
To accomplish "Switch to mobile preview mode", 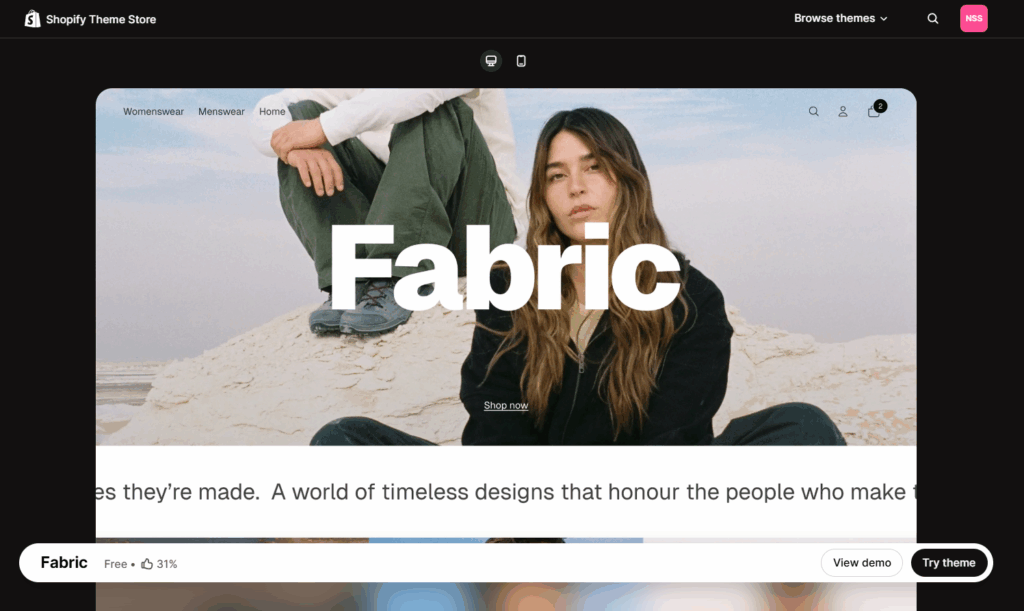I will point(521,61).
